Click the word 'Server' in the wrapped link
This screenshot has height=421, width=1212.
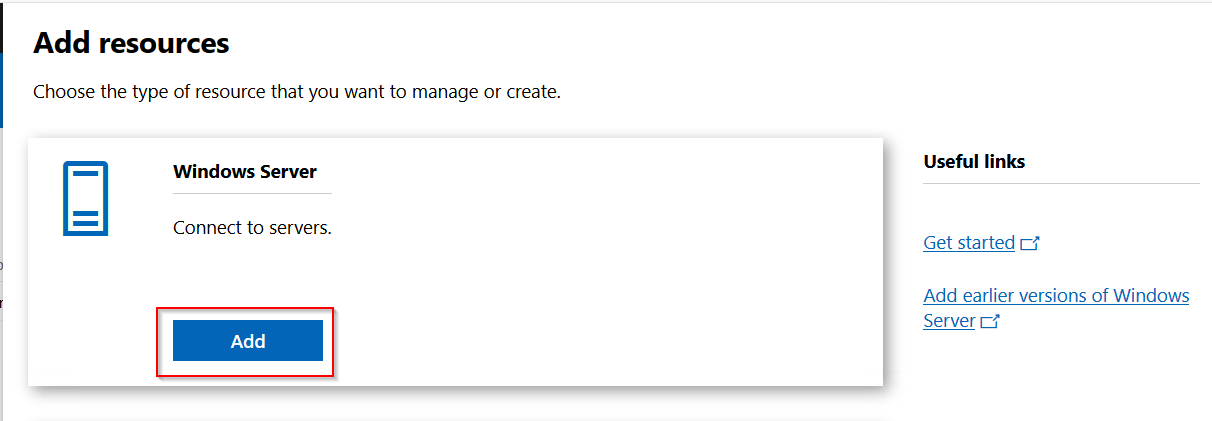tap(949, 321)
